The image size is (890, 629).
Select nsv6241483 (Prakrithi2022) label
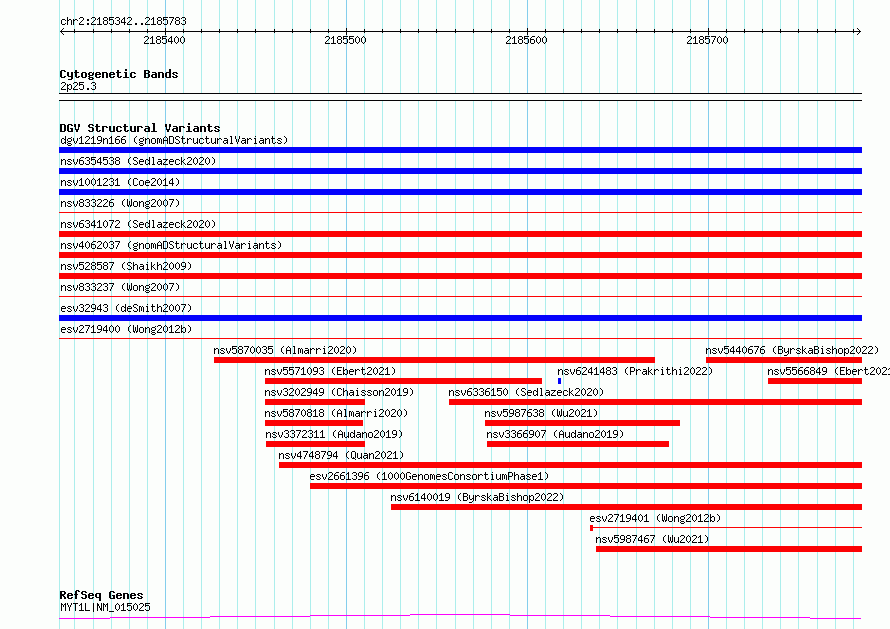[x=635, y=371]
